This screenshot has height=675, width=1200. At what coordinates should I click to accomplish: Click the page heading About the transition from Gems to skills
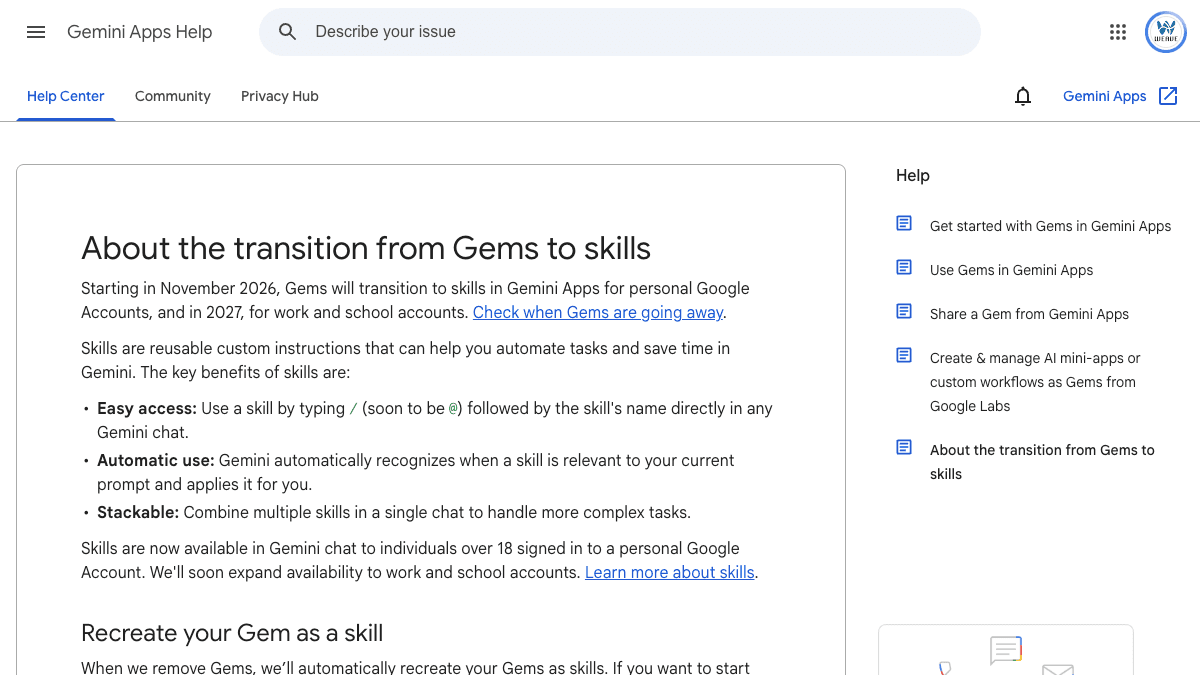(x=366, y=248)
